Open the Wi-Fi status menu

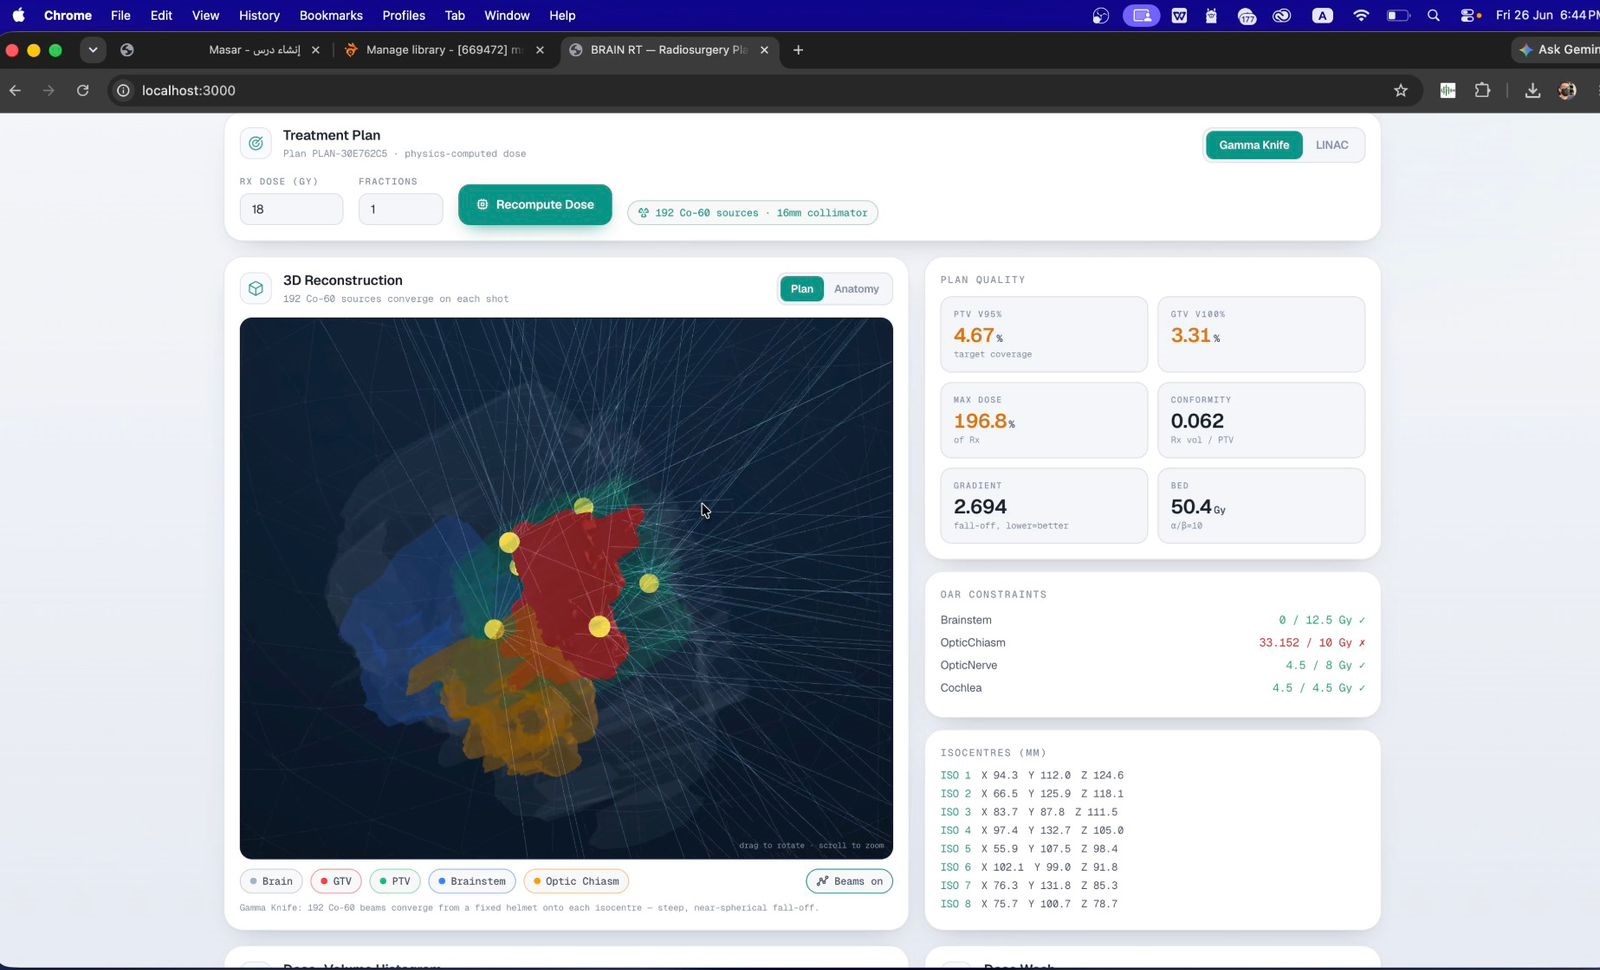coord(1361,15)
